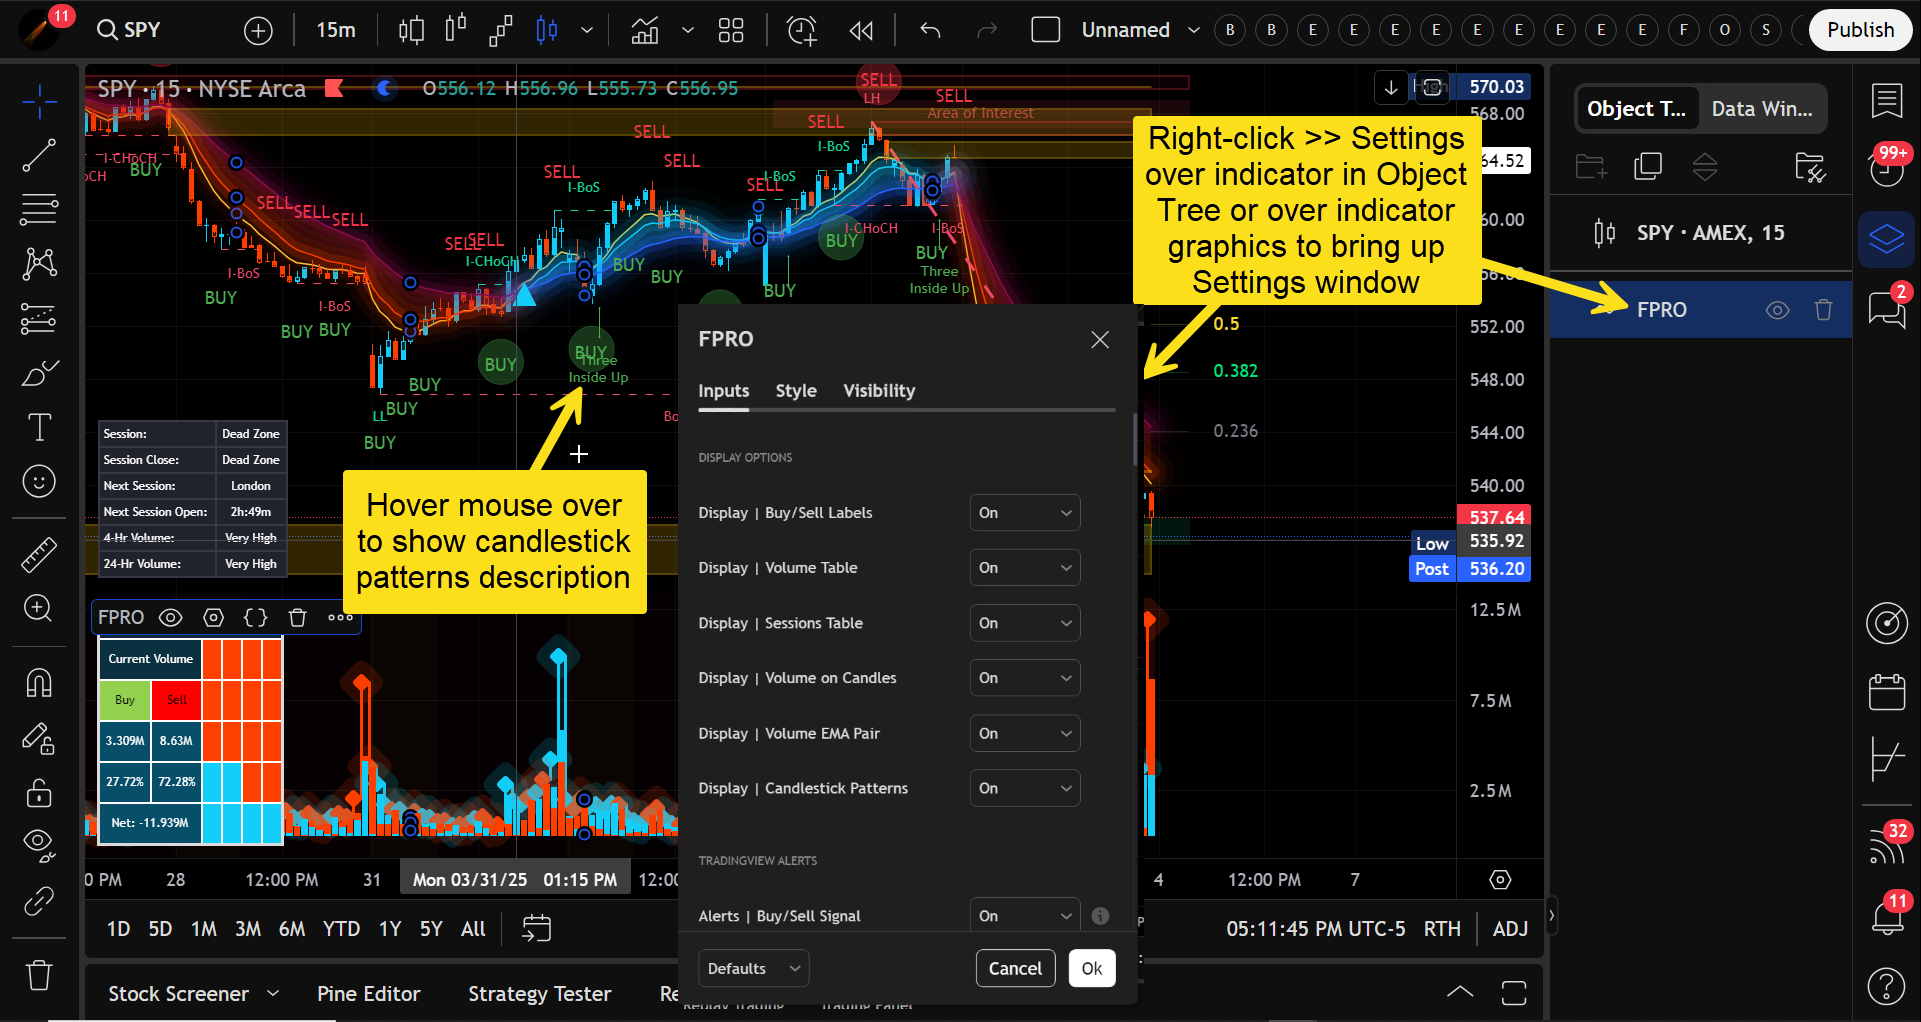Click the Ok button
The height and width of the screenshot is (1022, 1921).
pos(1091,968)
